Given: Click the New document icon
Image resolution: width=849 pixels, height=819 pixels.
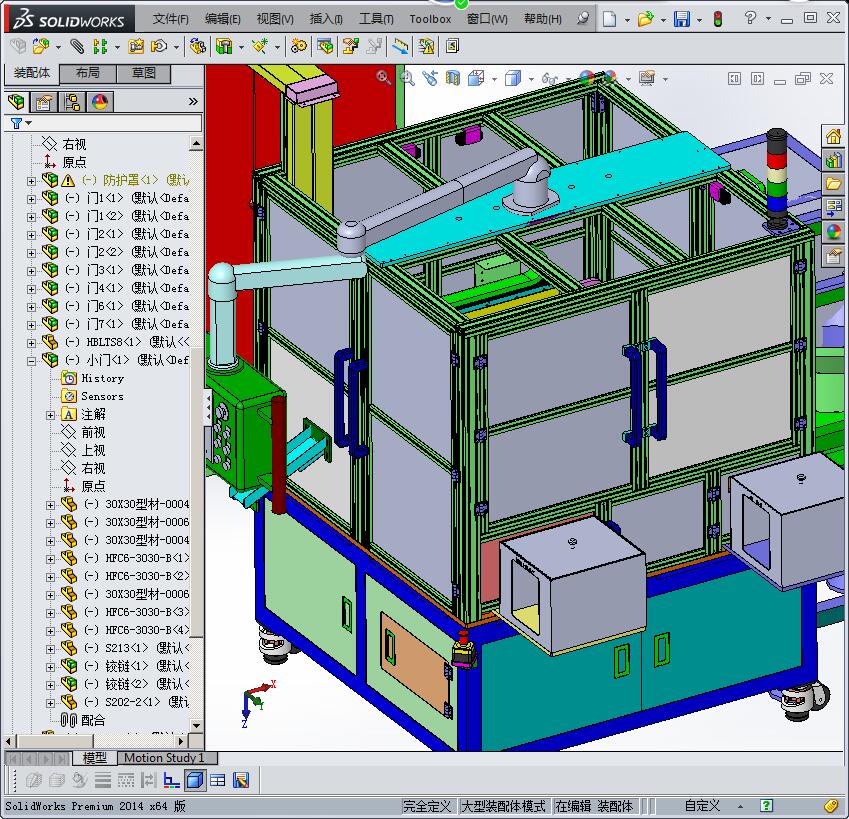Looking at the screenshot, I should [610, 19].
